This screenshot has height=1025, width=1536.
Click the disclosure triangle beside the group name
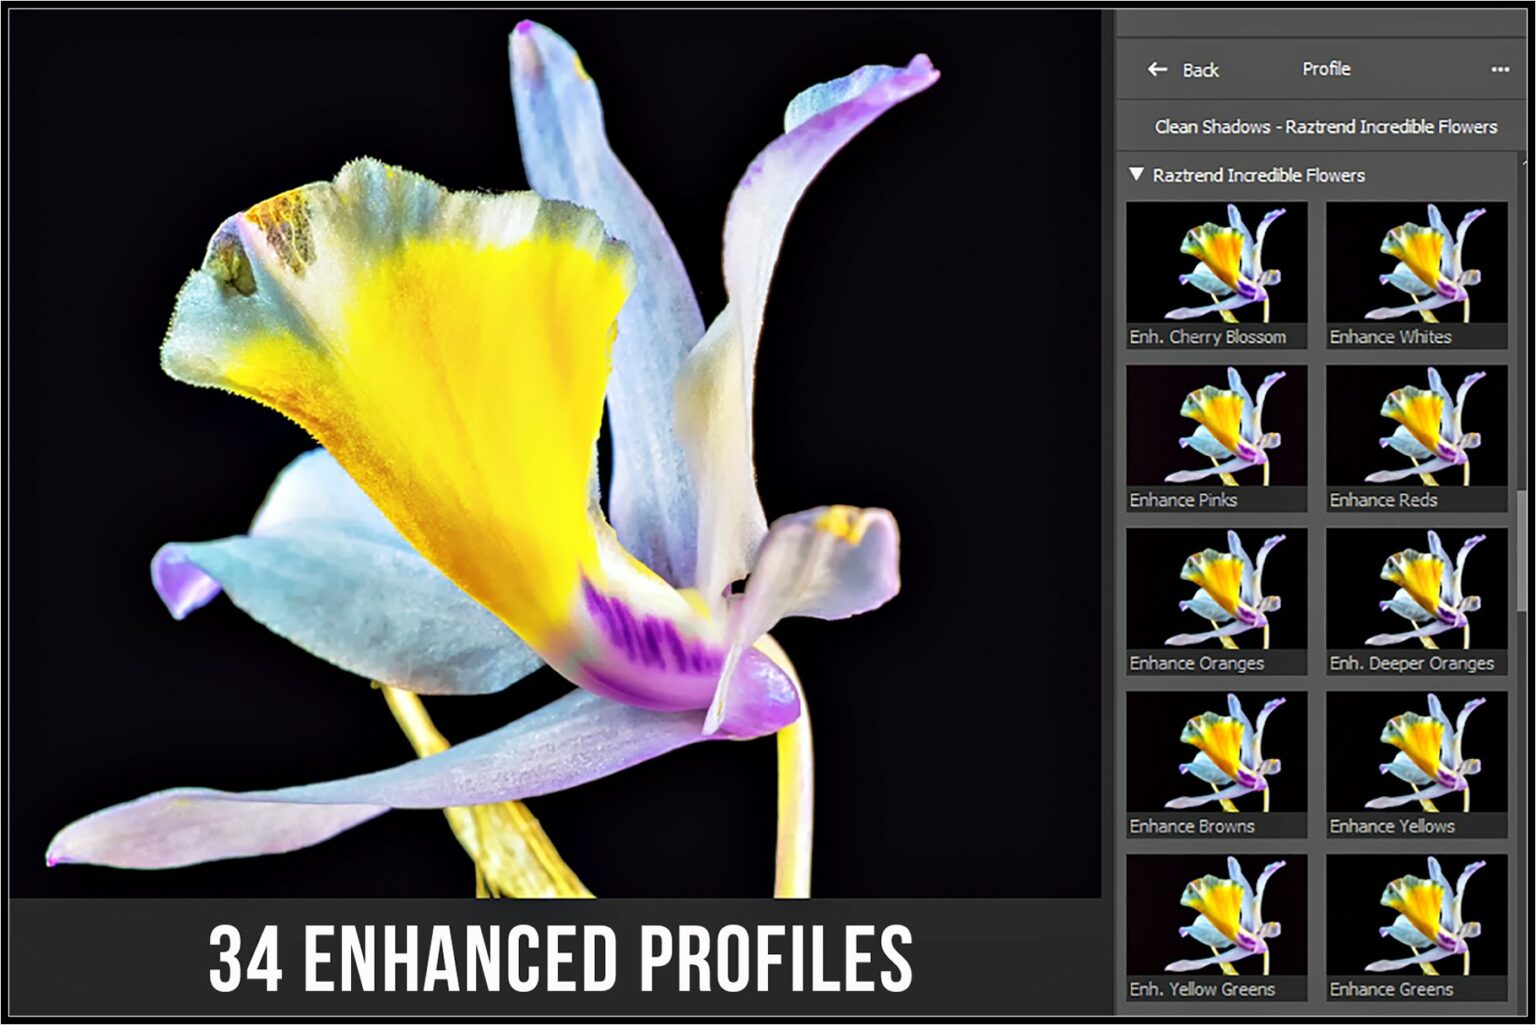pyautogui.click(x=1137, y=175)
